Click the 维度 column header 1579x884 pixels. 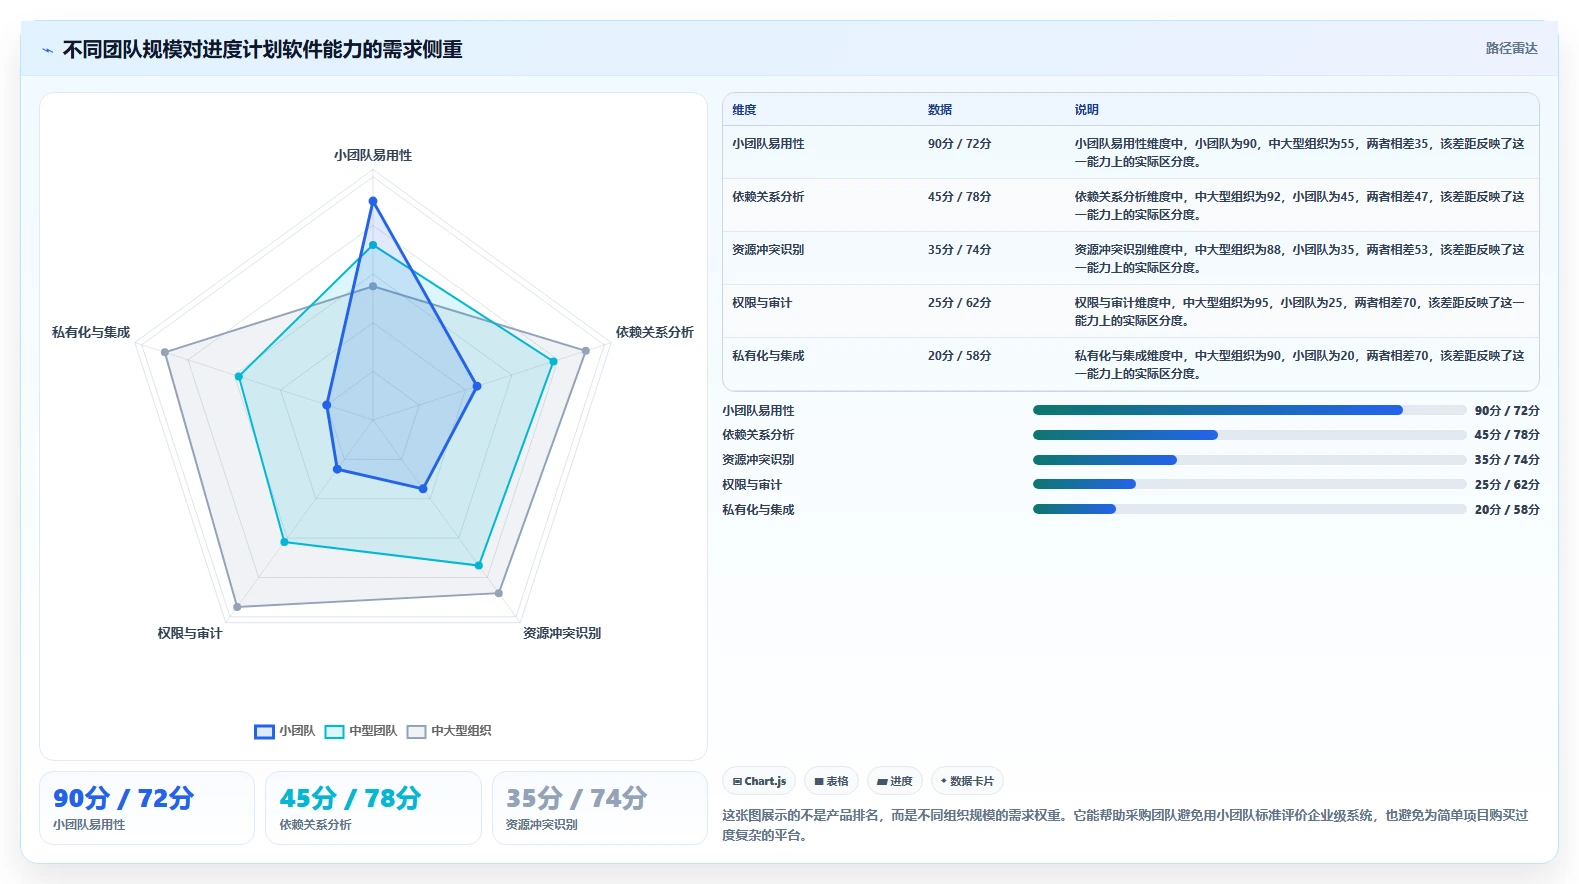pos(744,110)
